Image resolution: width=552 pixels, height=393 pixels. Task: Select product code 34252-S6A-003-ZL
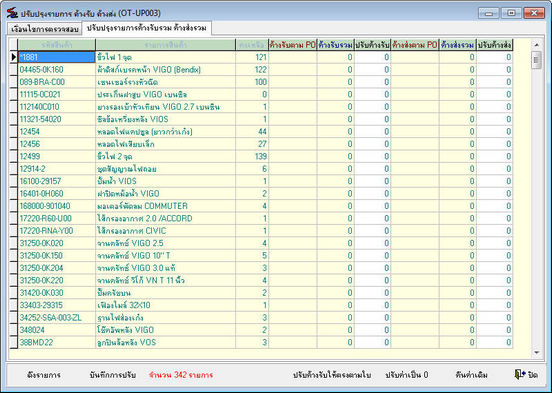[x=57, y=318]
